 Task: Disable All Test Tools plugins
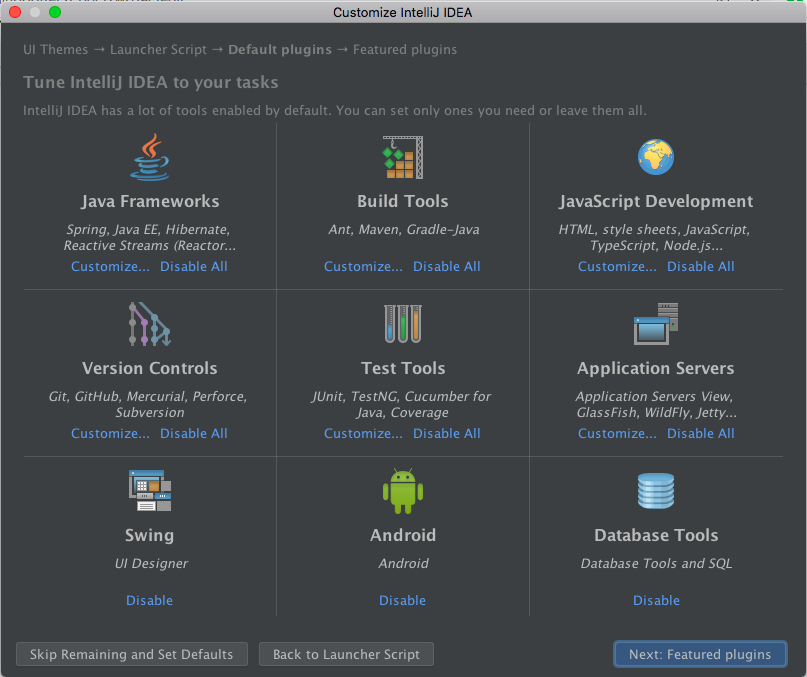(x=447, y=433)
